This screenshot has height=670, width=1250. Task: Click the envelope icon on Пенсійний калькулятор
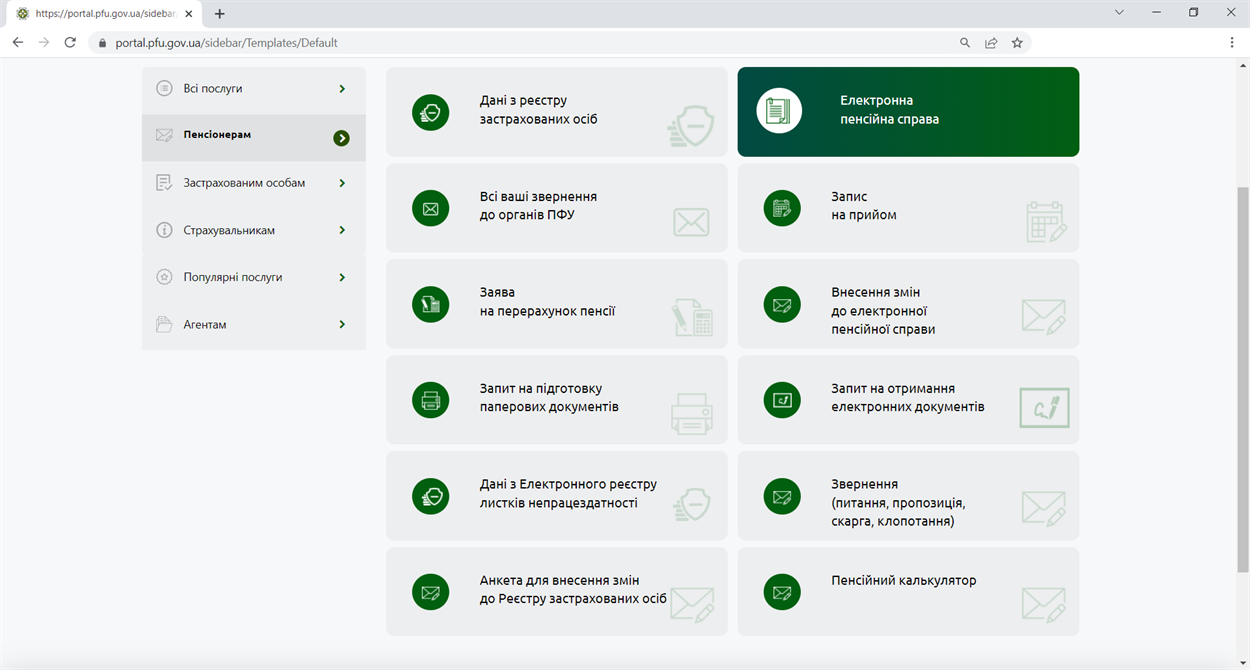[782, 592]
